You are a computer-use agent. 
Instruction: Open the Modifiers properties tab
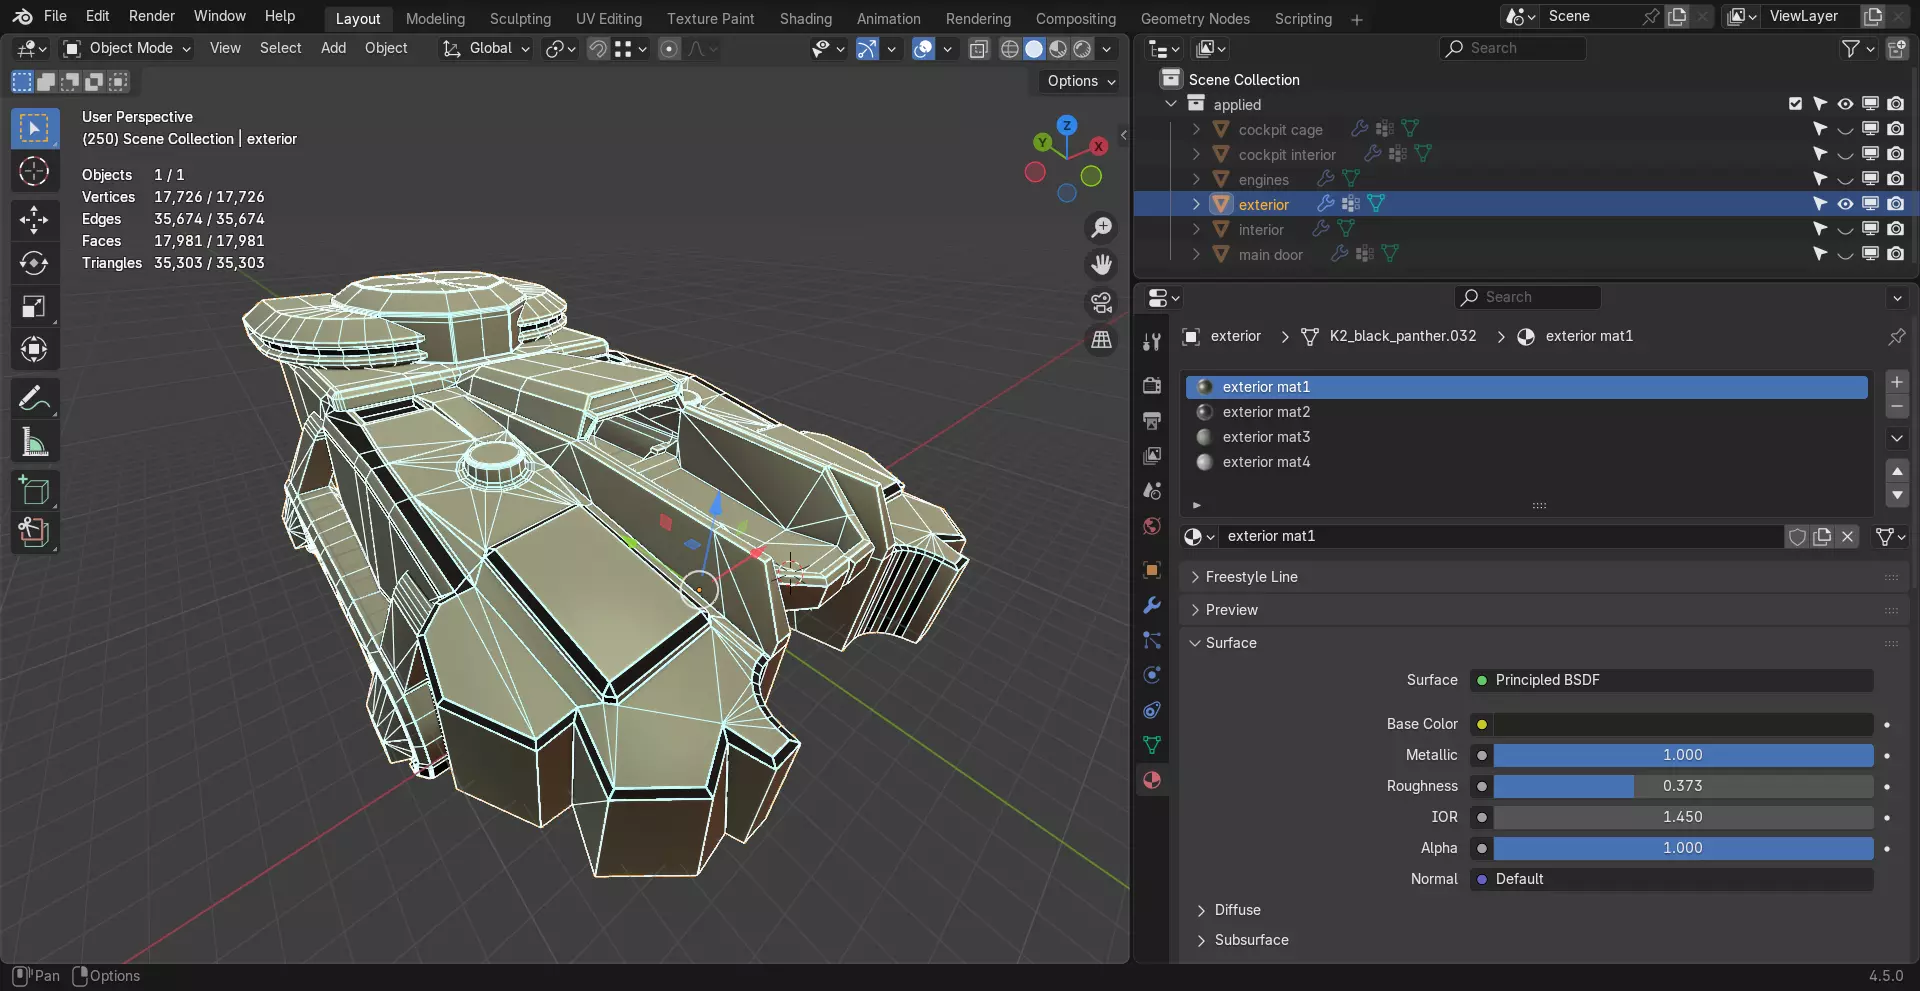(1152, 605)
